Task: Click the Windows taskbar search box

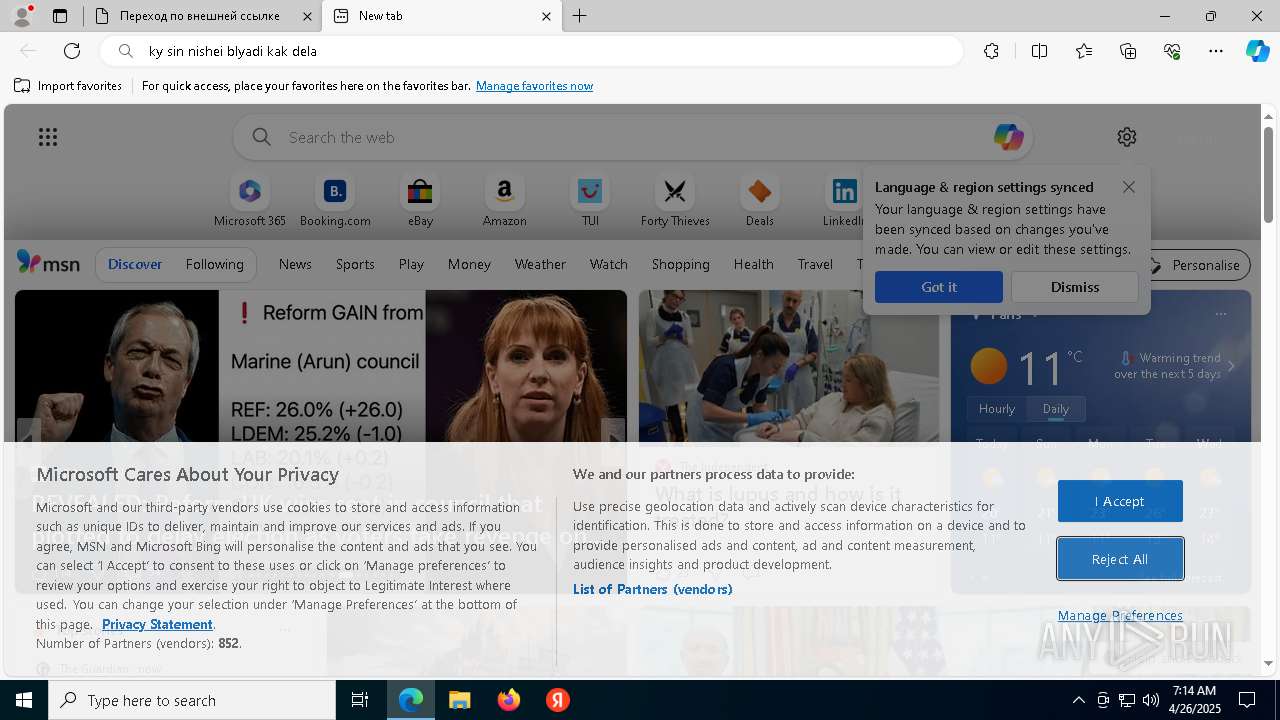Action: [x=192, y=700]
